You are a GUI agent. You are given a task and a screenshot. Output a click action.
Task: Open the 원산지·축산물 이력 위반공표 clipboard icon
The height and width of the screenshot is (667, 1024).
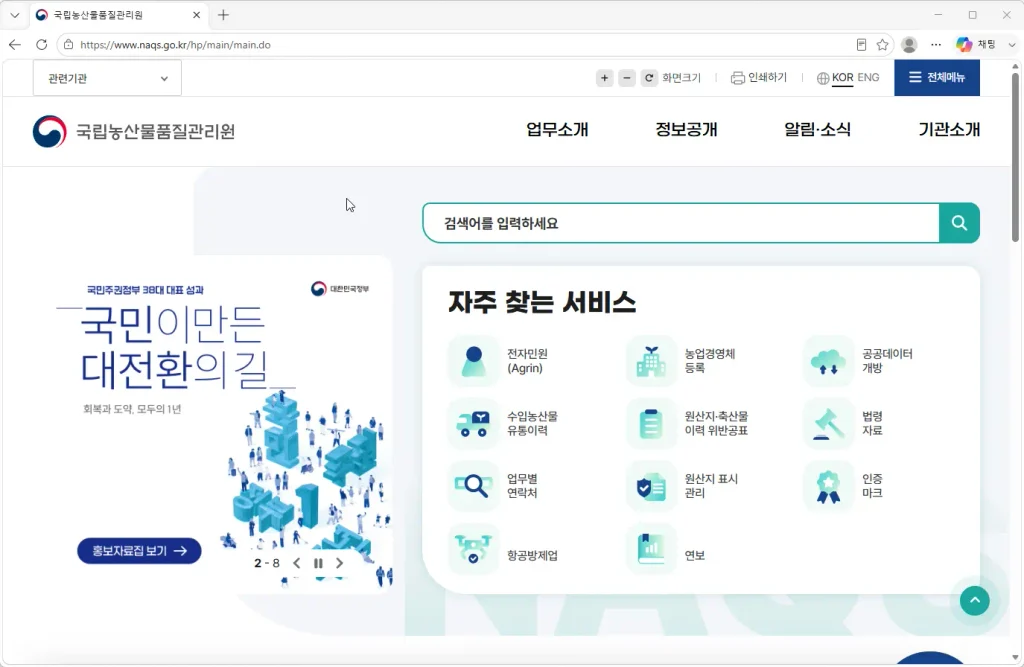[651, 423]
